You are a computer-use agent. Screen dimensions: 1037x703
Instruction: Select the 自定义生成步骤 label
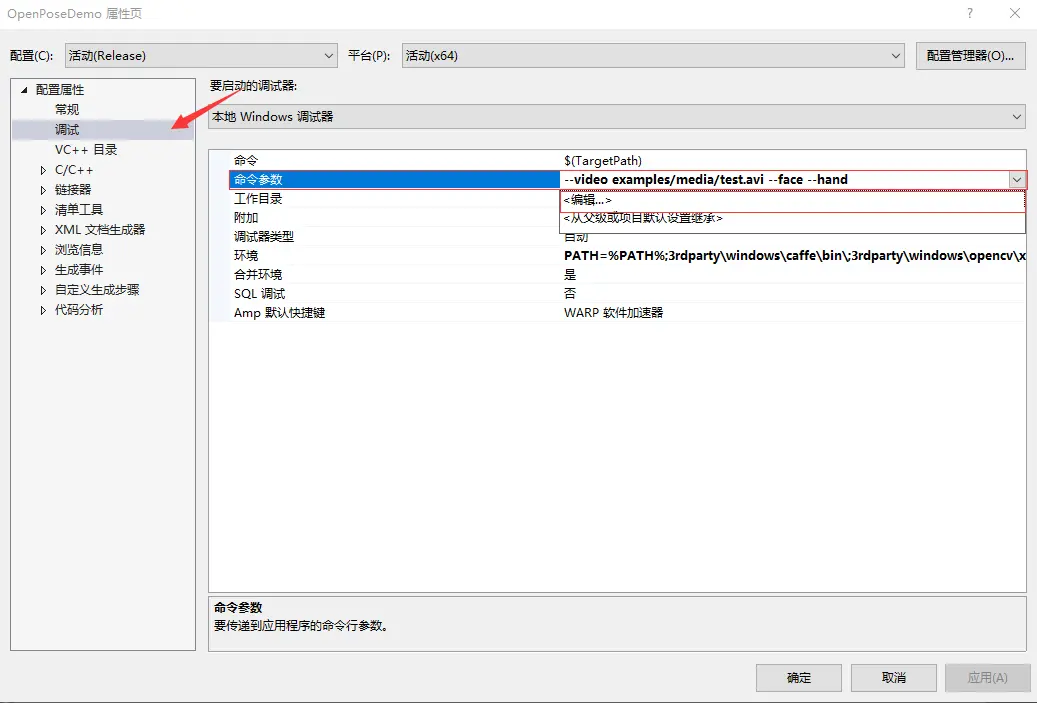97,290
